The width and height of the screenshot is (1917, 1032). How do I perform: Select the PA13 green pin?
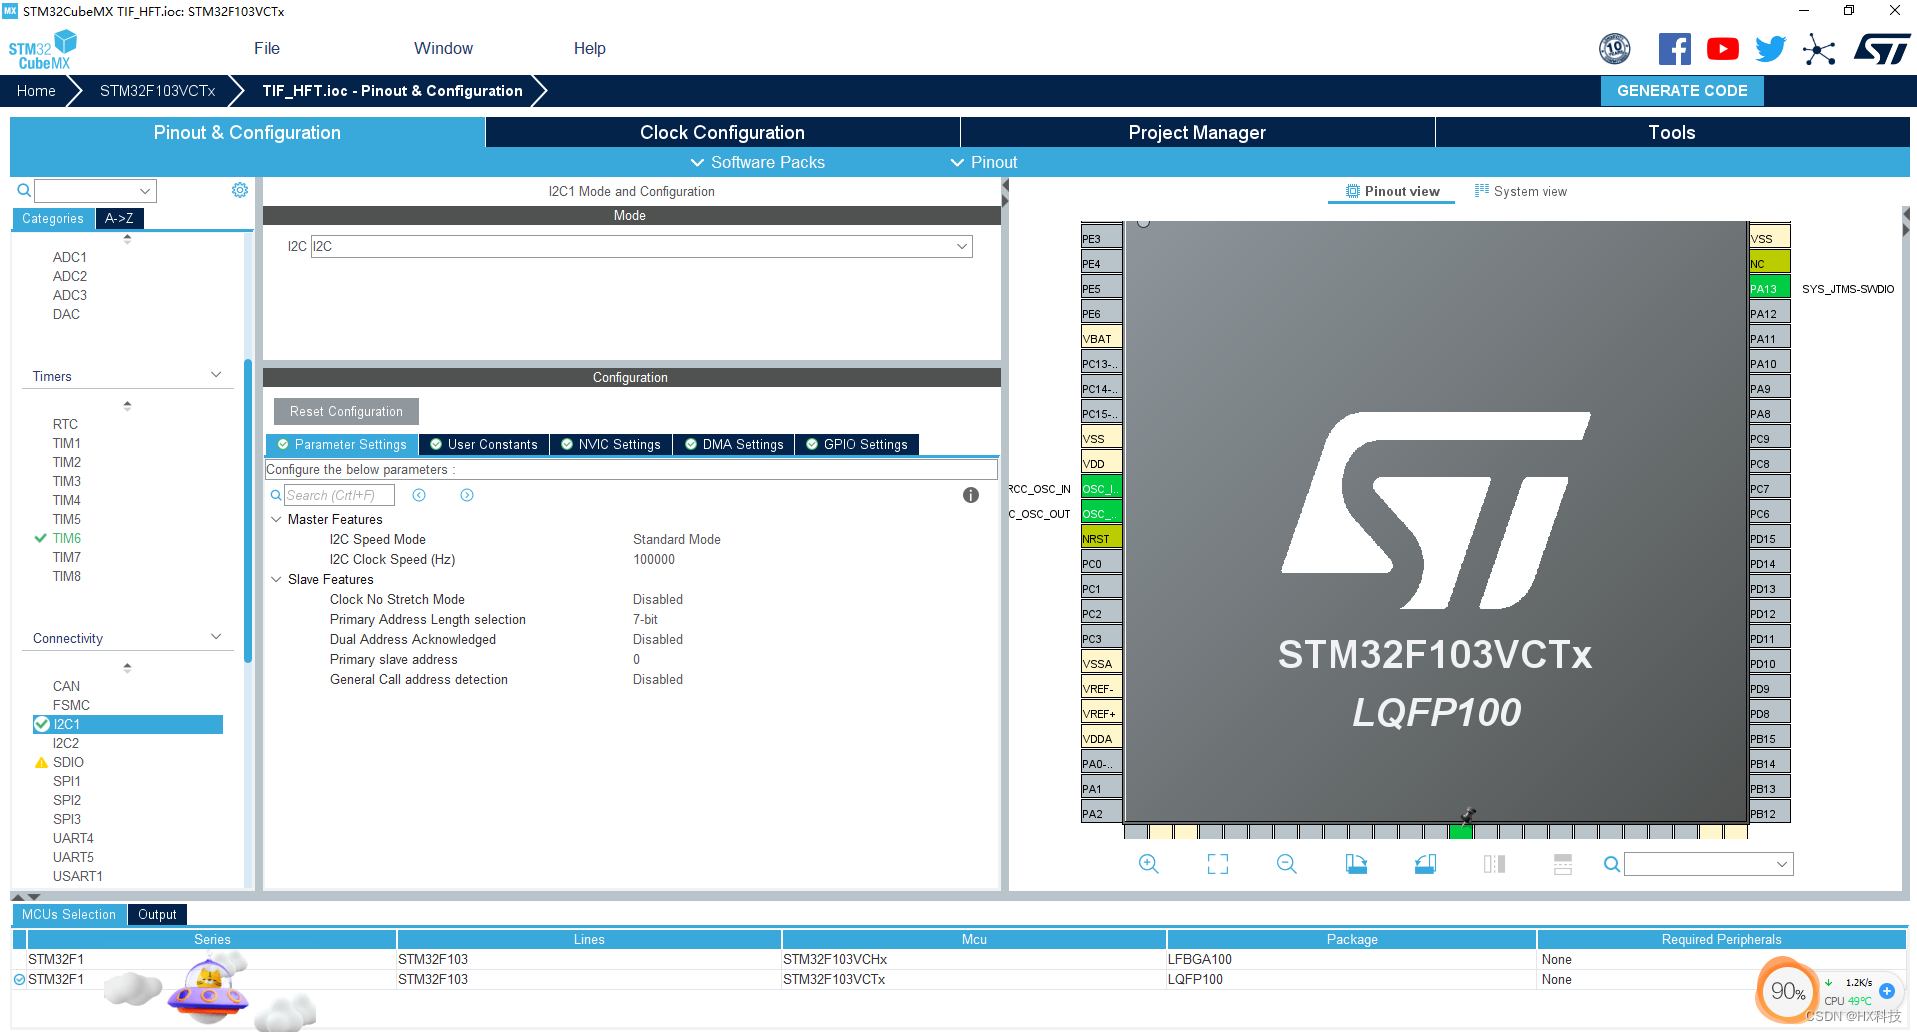click(1769, 288)
